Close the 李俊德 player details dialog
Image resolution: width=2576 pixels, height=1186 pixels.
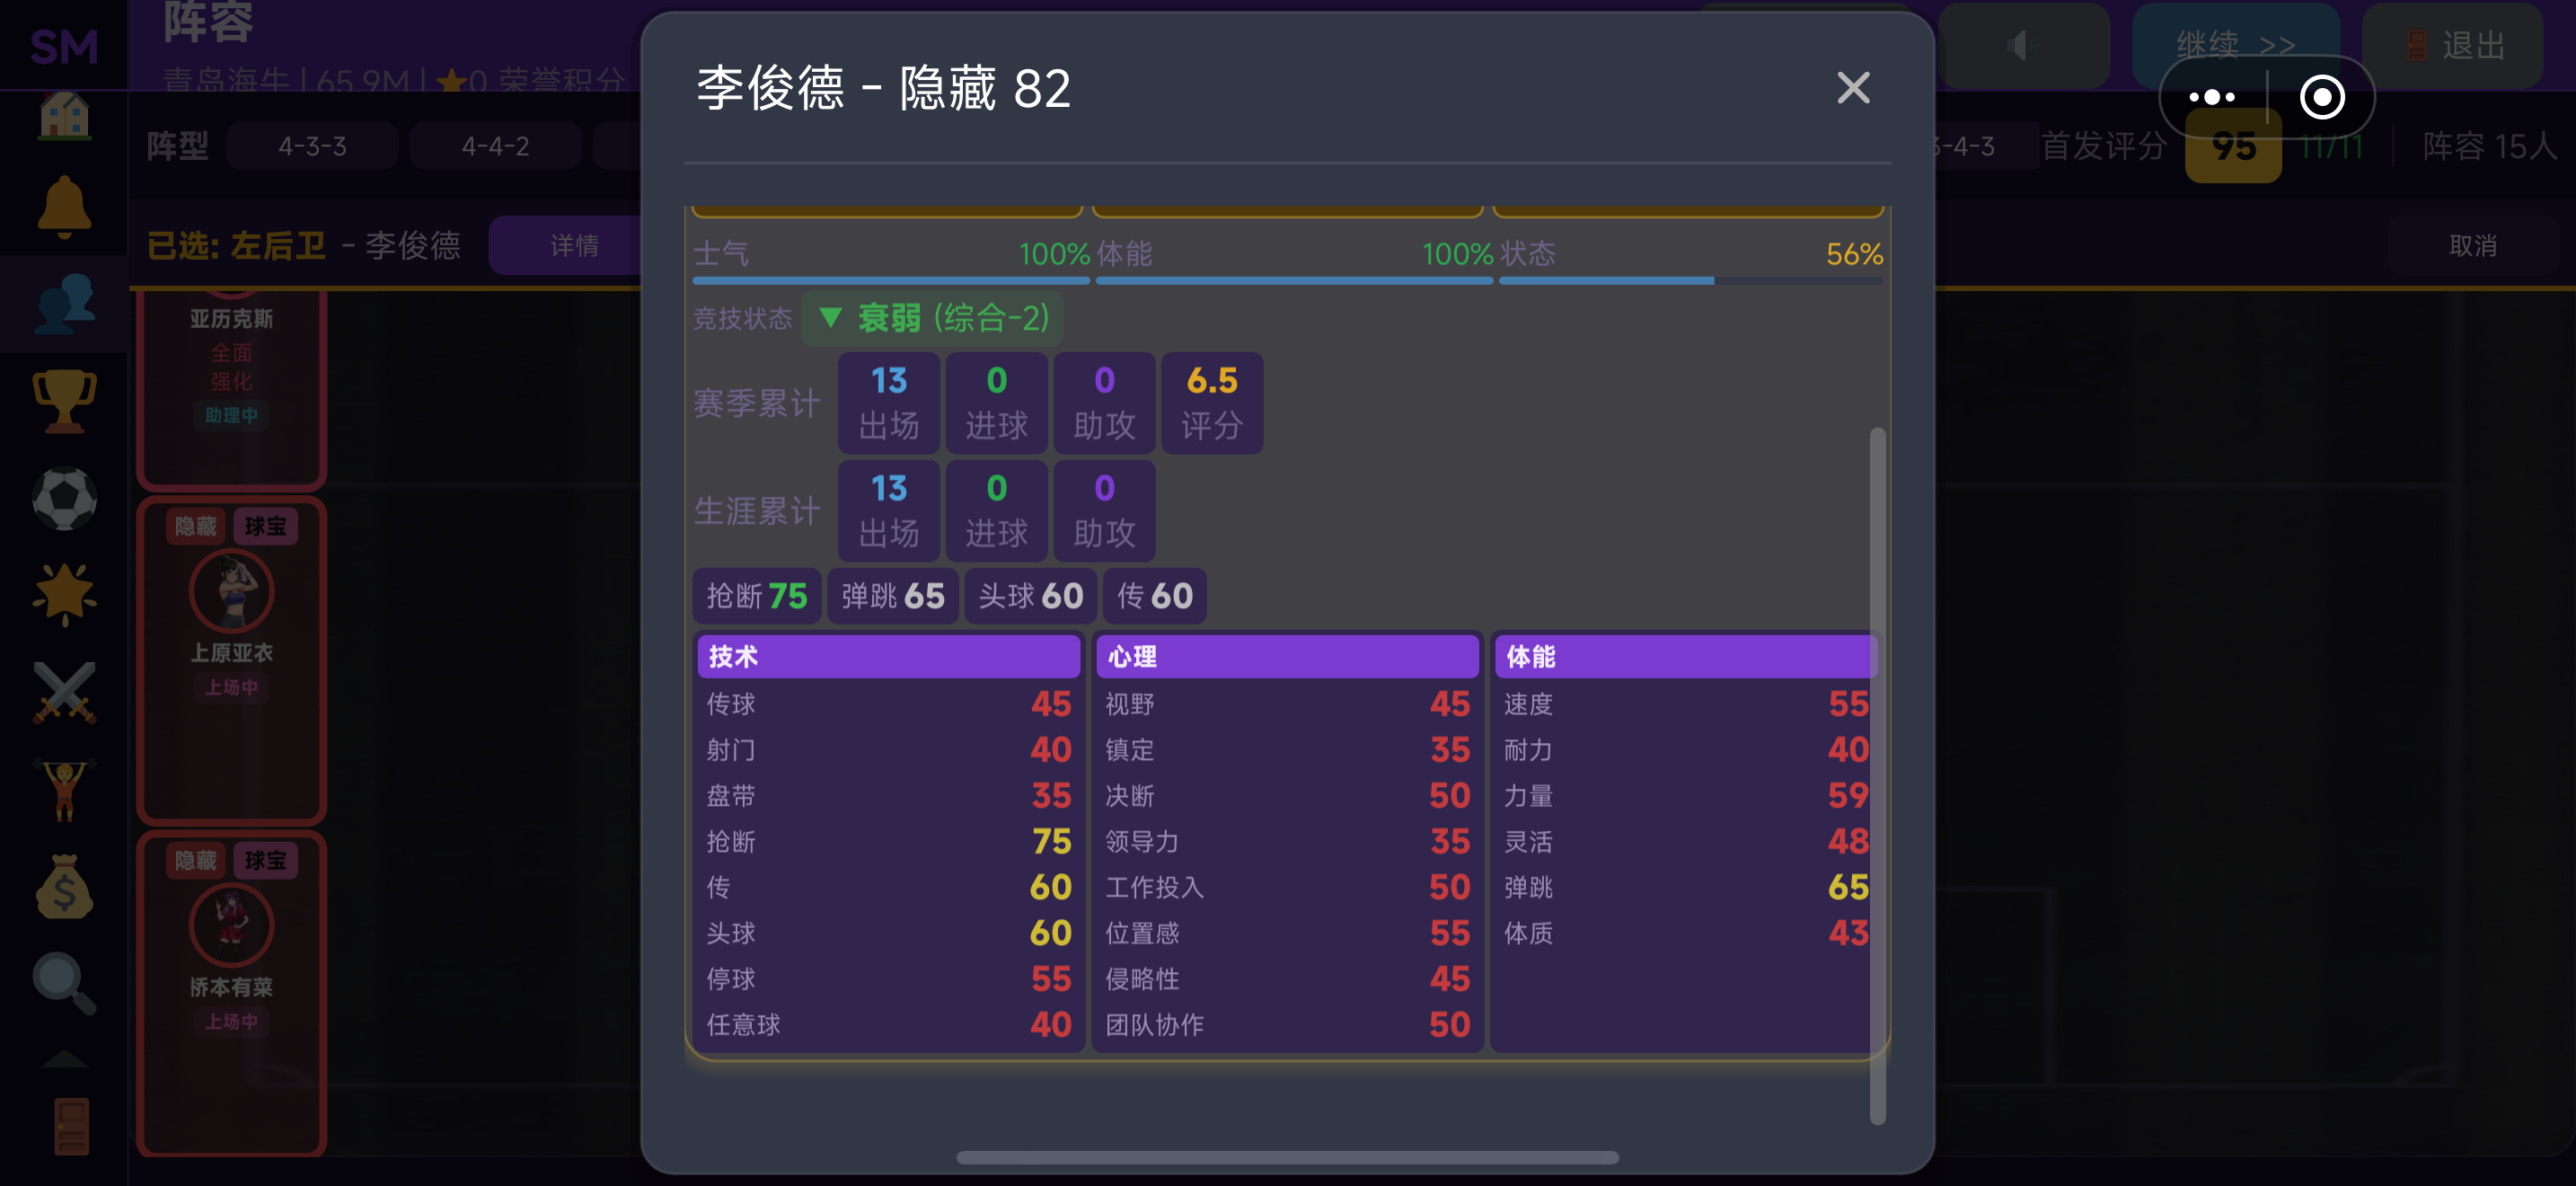point(1853,88)
